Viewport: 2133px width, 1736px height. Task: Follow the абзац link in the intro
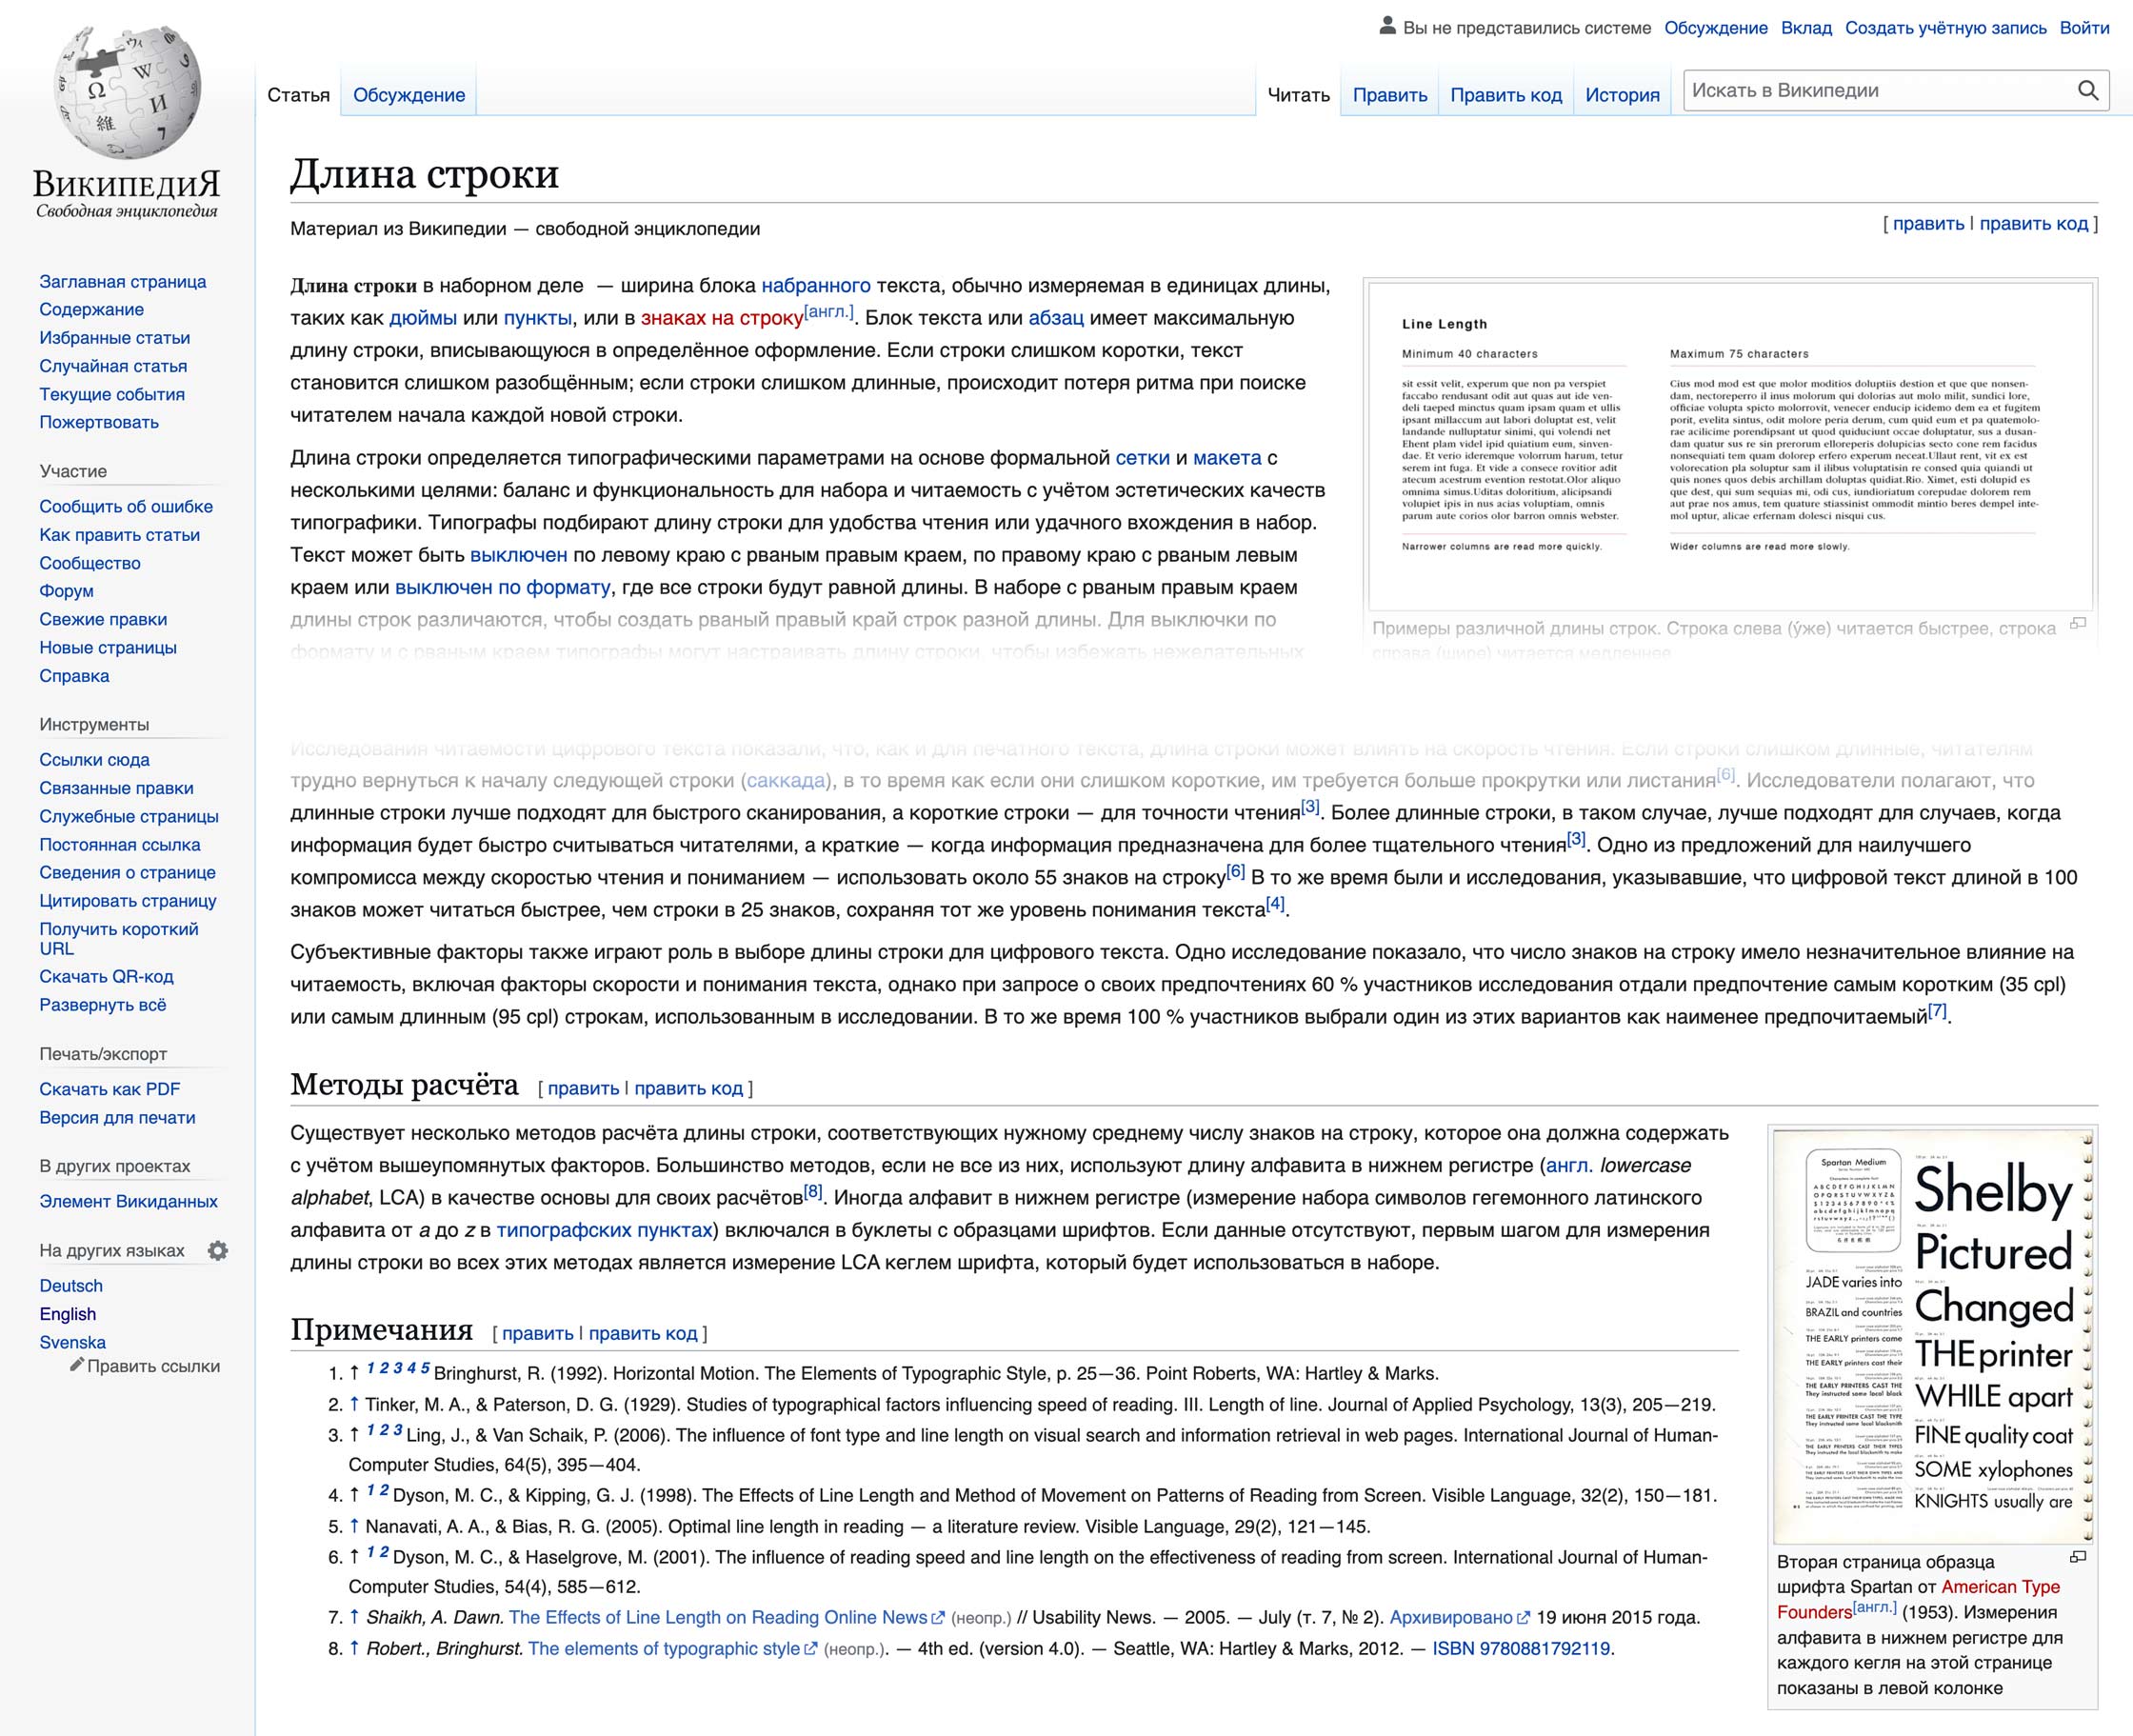1056,318
